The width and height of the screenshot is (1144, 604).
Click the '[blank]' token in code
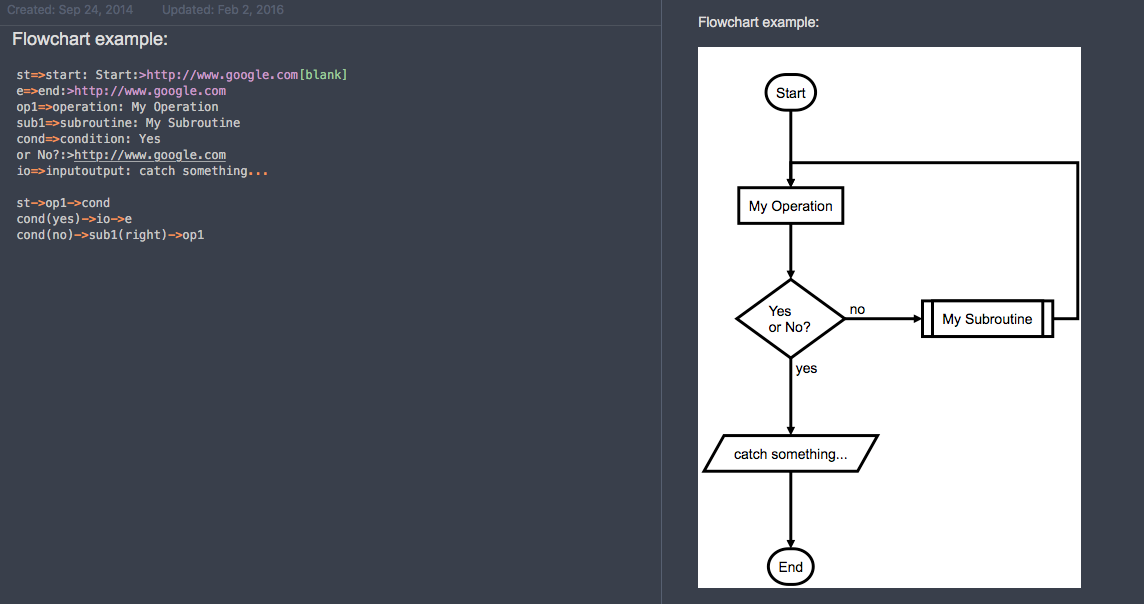click(x=323, y=74)
